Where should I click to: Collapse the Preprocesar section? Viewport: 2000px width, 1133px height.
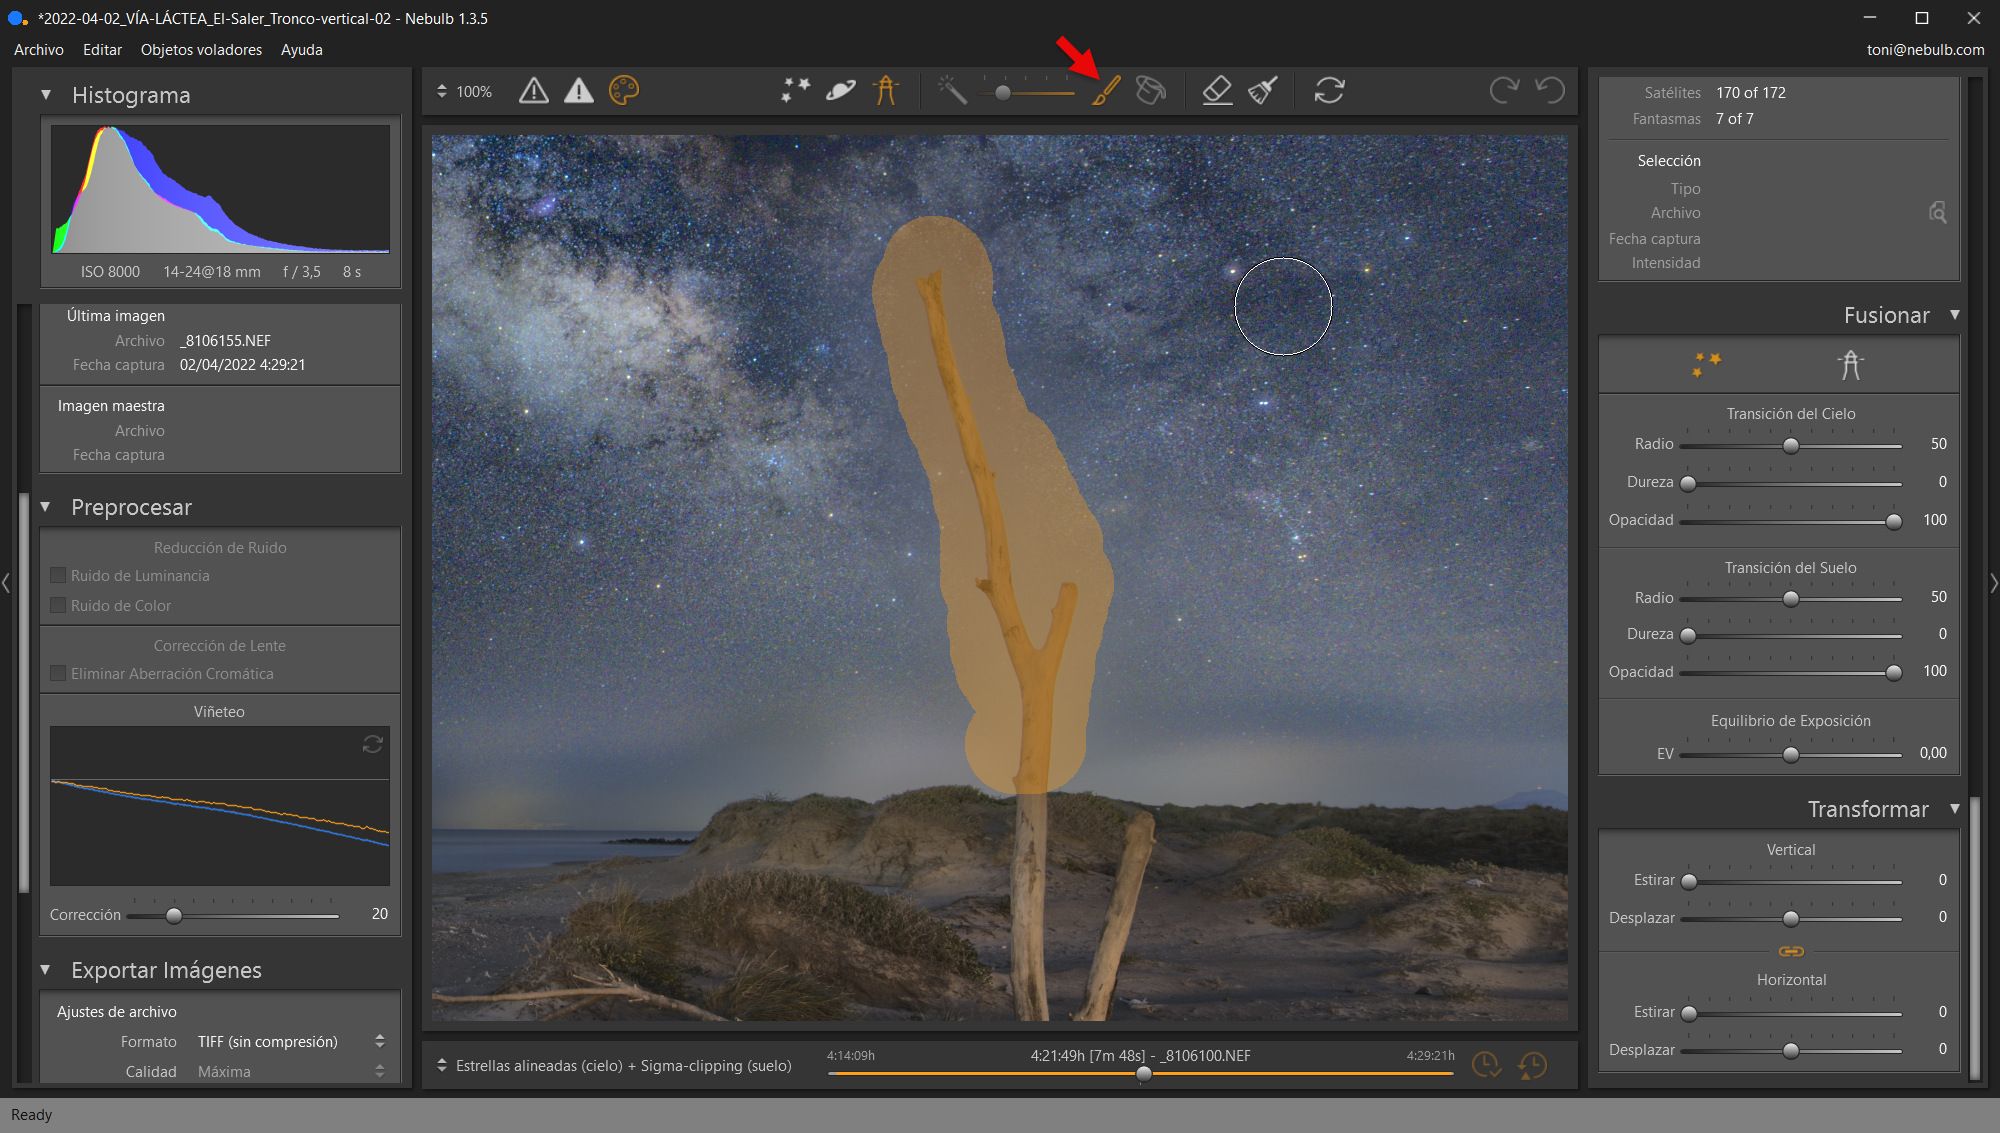click(46, 507)
